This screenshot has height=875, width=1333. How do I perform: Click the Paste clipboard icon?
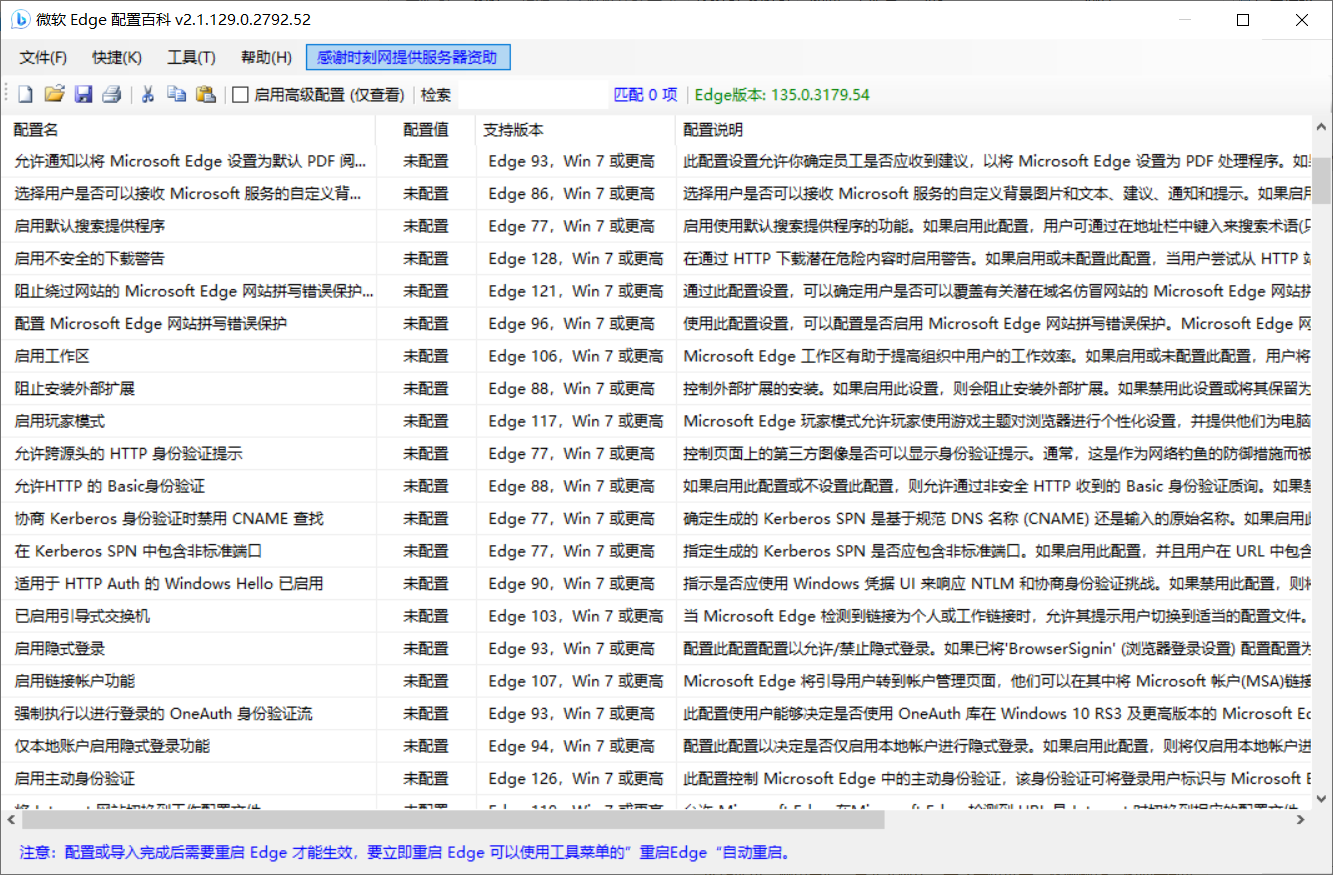[x=206, y=94]
